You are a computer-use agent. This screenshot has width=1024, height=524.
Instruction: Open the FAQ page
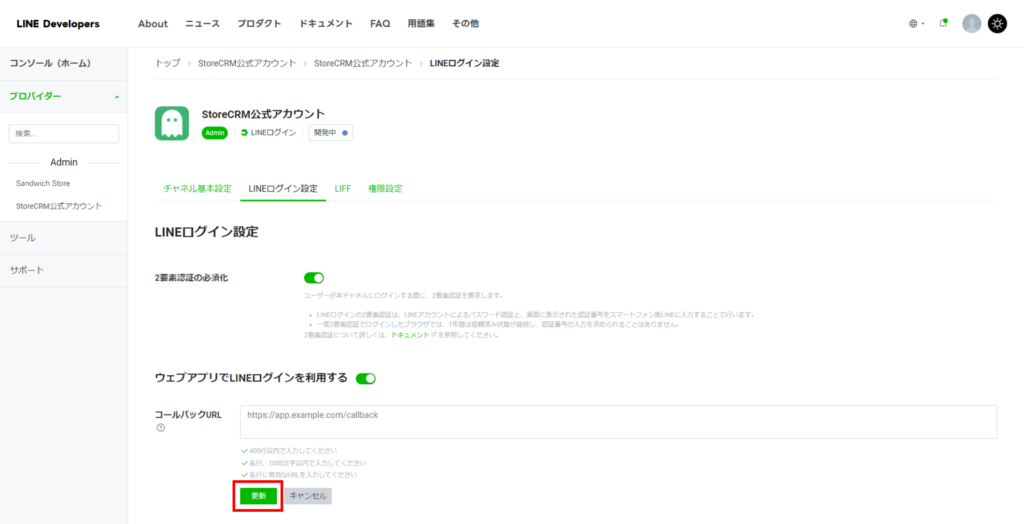click(380, 24)
